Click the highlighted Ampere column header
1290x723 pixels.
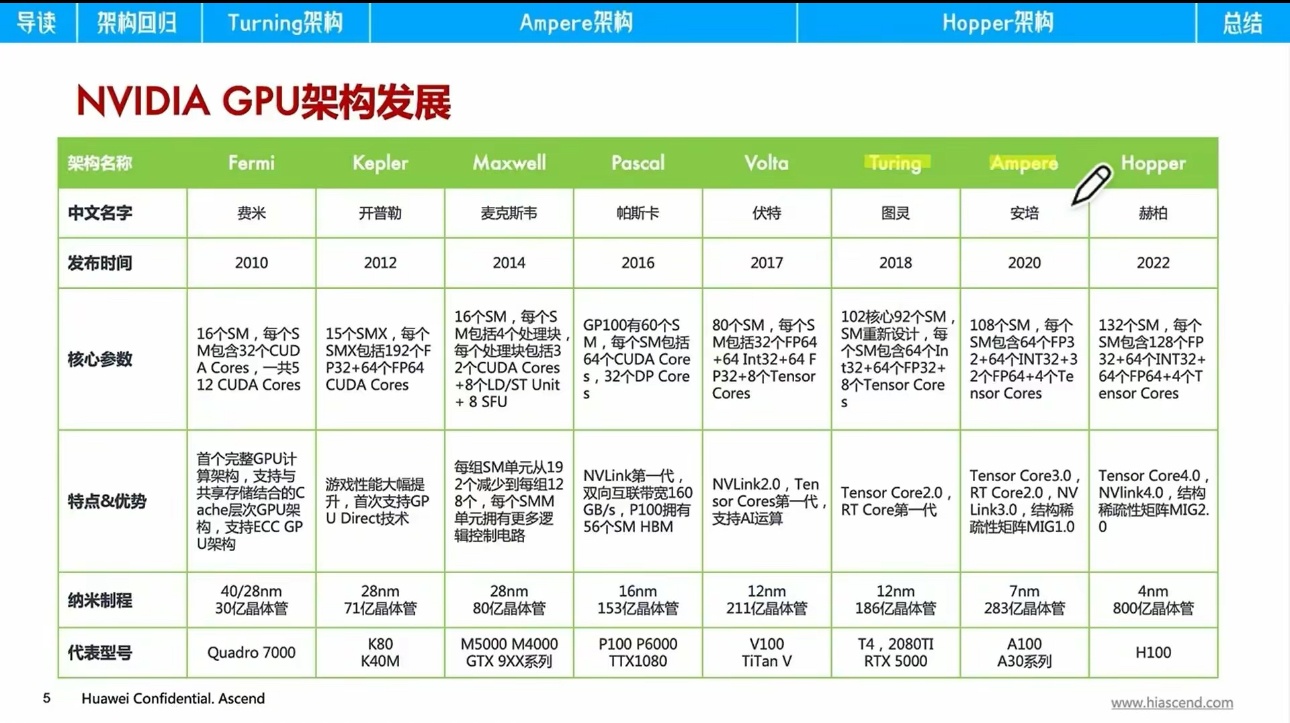coord(1024,163)
